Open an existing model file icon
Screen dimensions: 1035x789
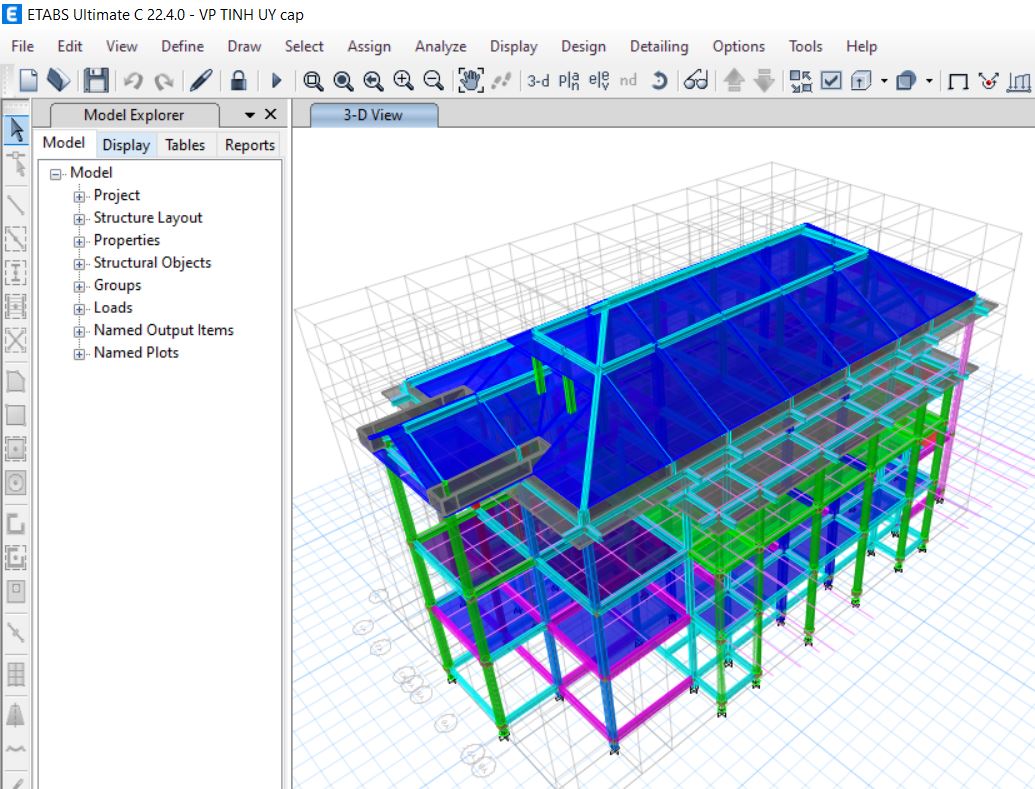click(x=58, y=81)
